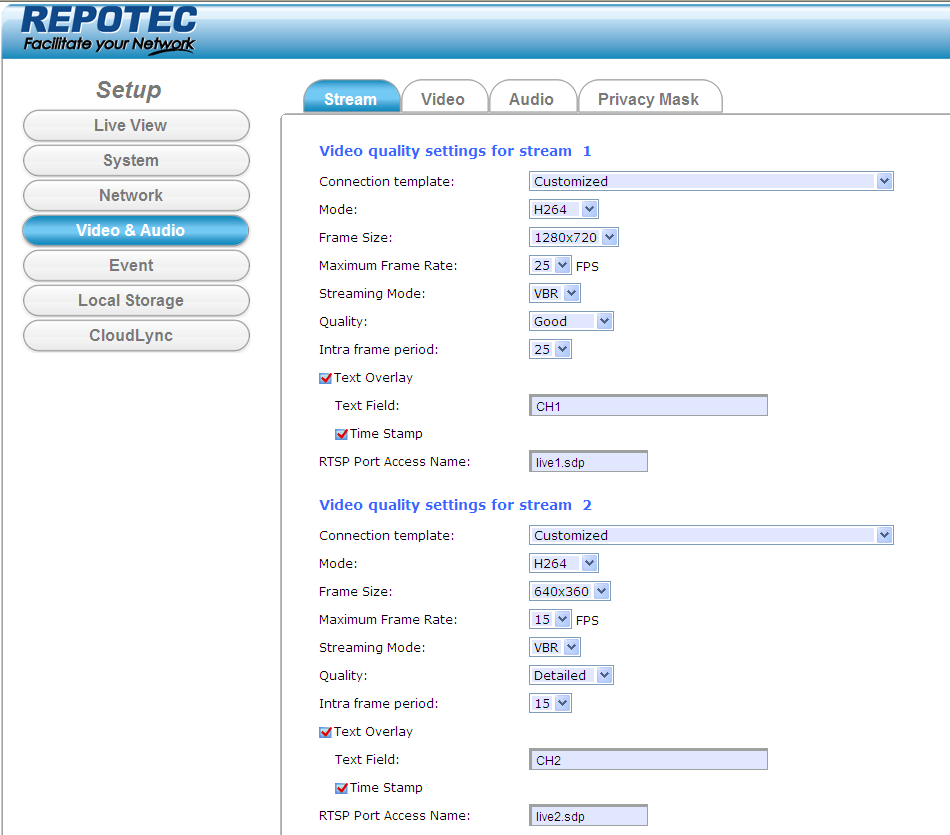Open stream 1 Frame Size dropdown
The image size is (950, 835).
coord(574,238)
